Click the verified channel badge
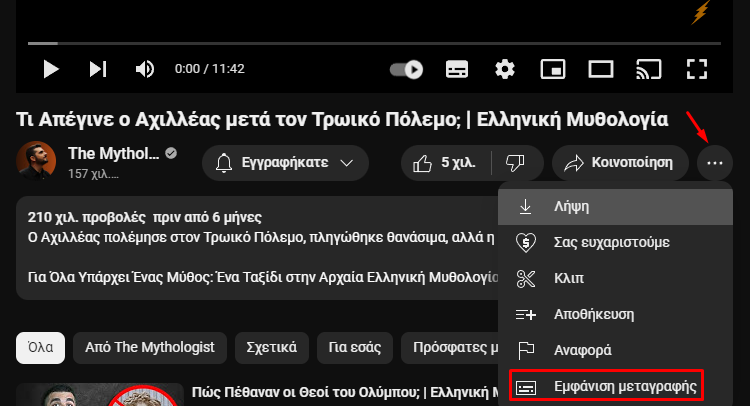 [x=171, y=154]
